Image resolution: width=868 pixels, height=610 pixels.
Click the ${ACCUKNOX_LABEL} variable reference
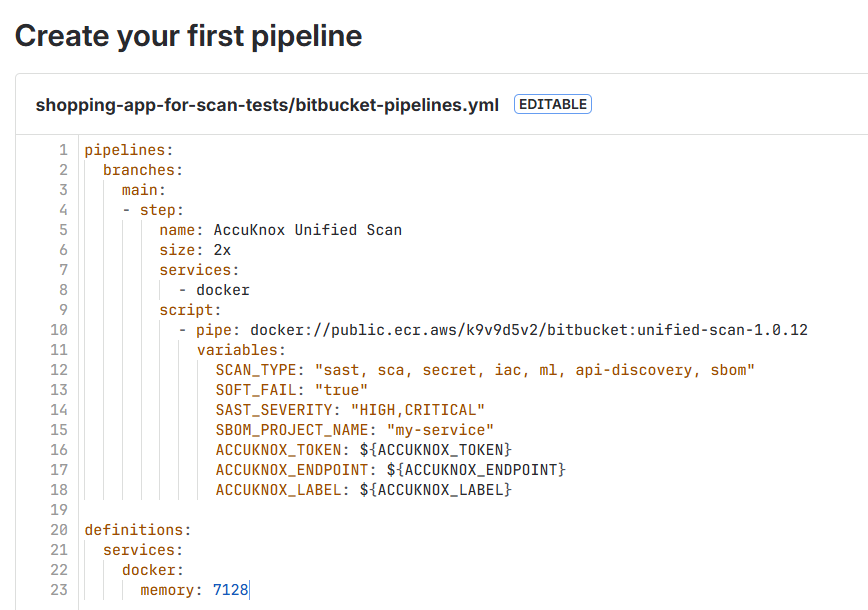(x=436, y=490)
